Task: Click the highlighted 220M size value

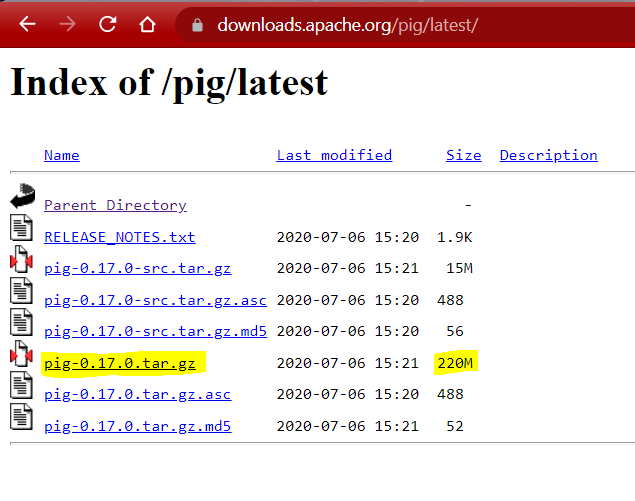Action: point(455,363)
